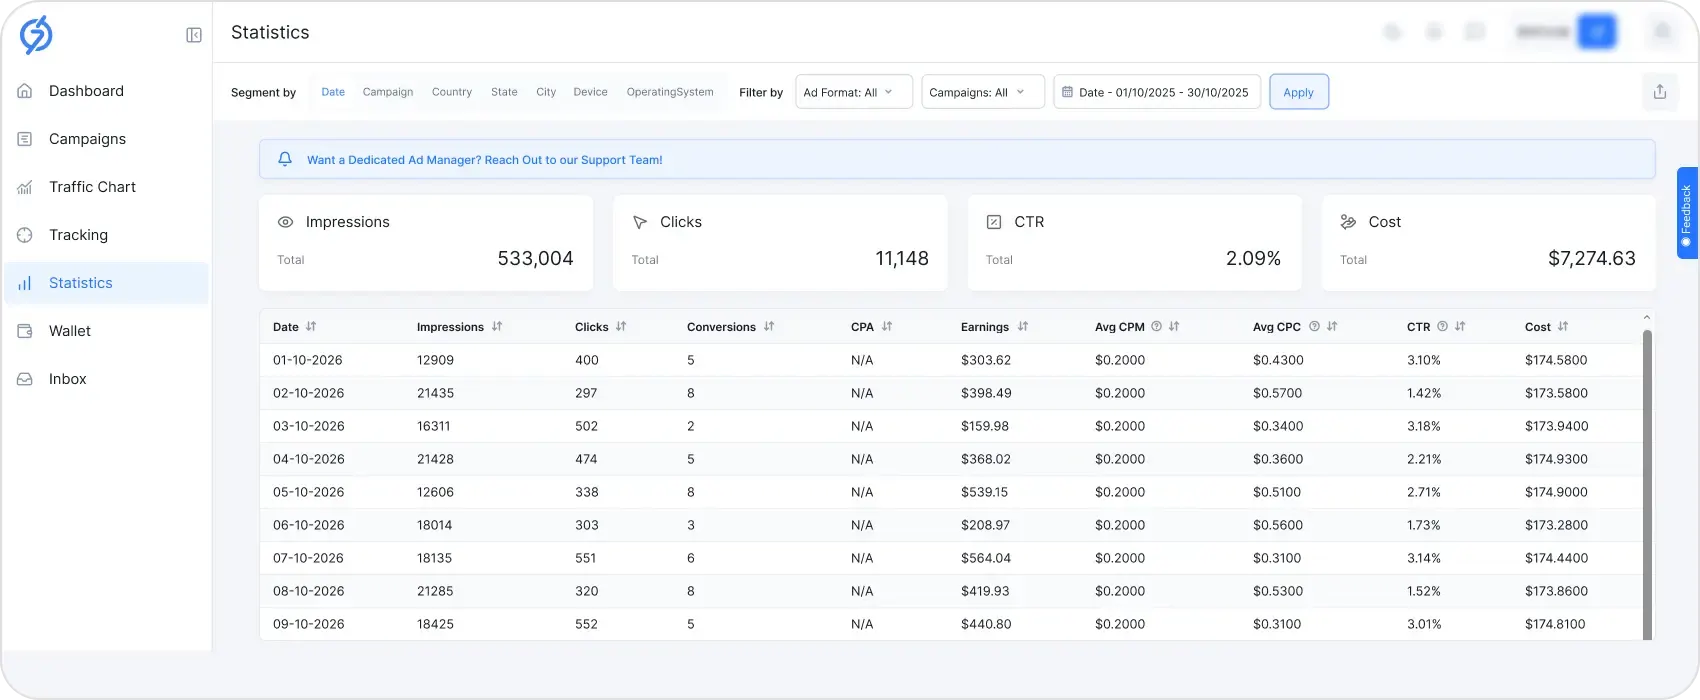Open Tracking from the sidebar

[x=107, y=235]
